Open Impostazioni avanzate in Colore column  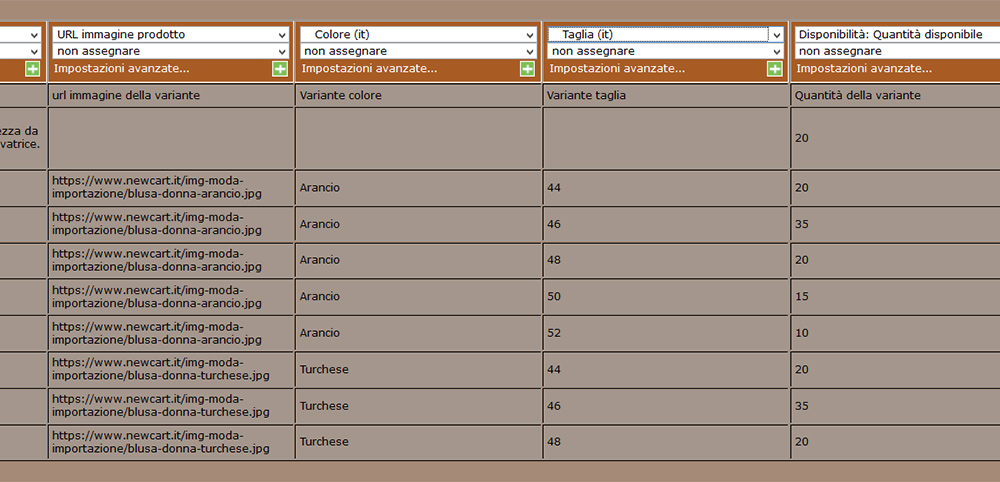(x=369, y=69)
